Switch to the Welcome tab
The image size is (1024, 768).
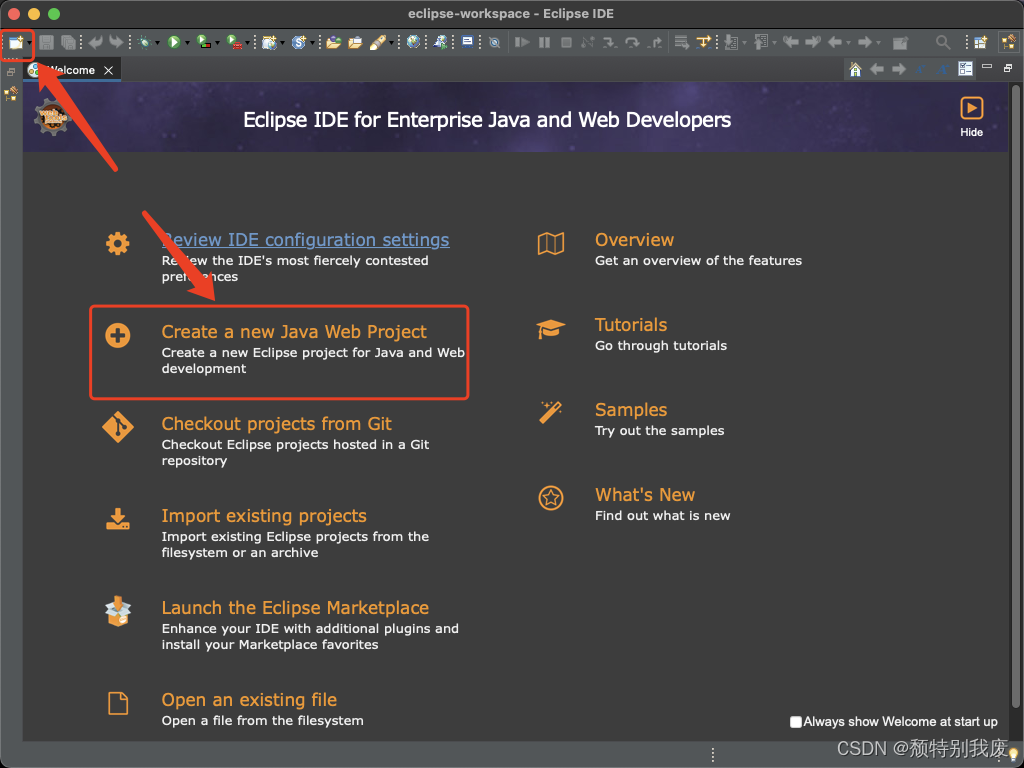[x=72, y=70]
